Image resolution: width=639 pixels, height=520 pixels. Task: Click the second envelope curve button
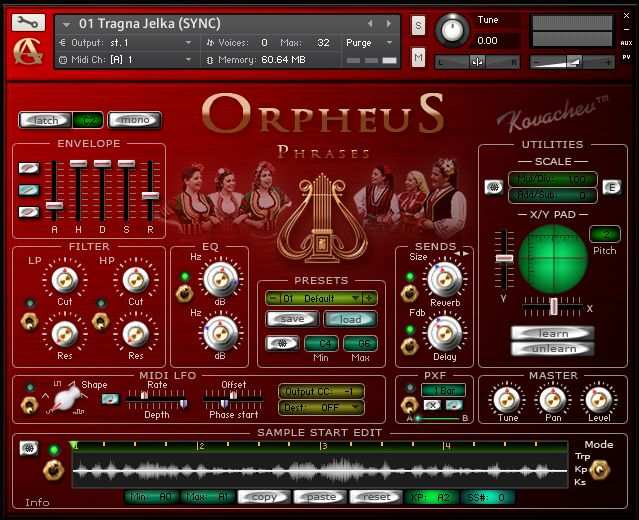coord(29,190)
